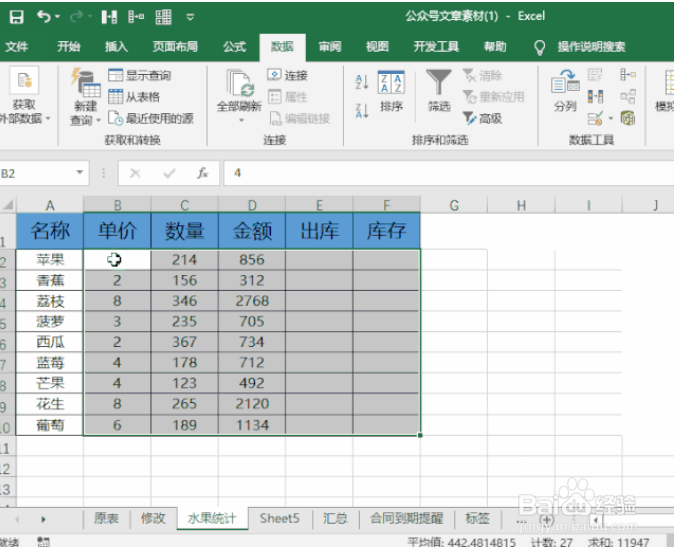
Task: Click the cell containing 367
Action: tap(185, 342)
